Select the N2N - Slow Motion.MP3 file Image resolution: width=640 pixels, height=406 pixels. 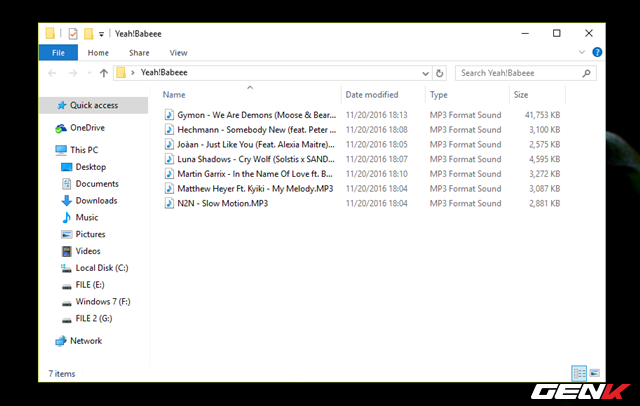point(222,203)
